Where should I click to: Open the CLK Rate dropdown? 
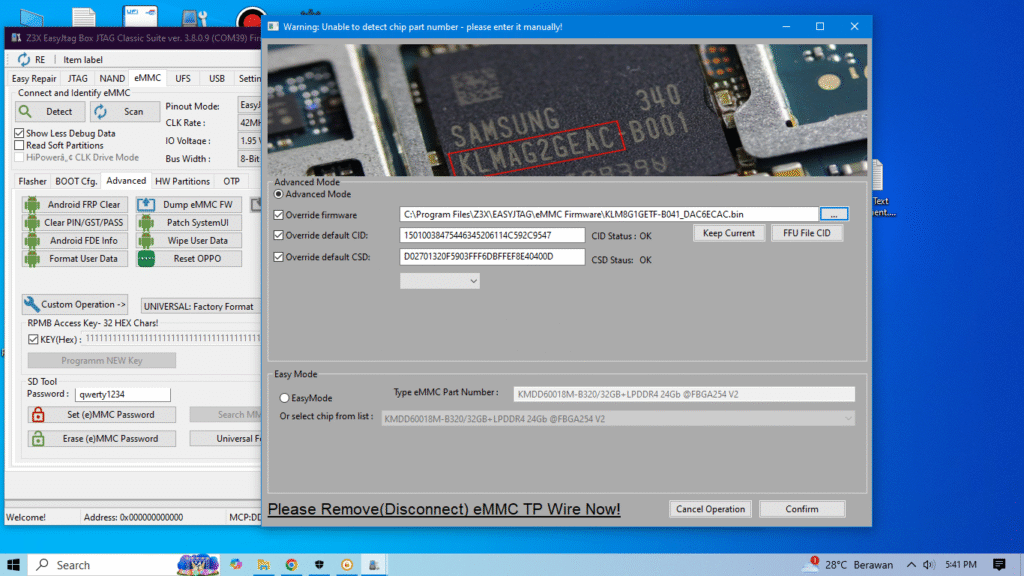click(x=249, y=123)
